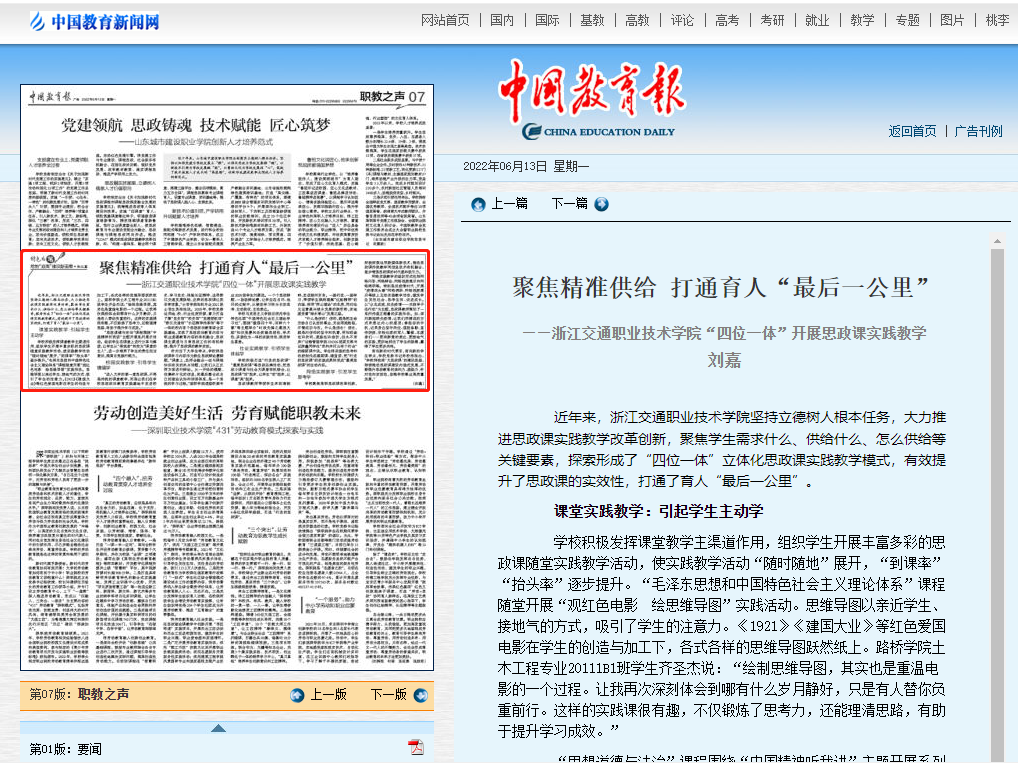Collapse the page list with the triangle arrow
This screenshot has width=1018, height=766.
(217, 727)
